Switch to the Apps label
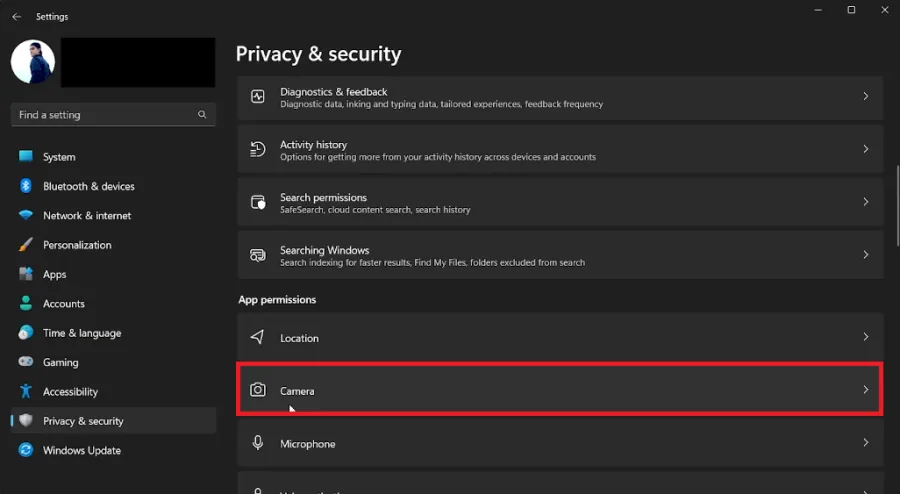Screen dimensions: 900x494 point(55,274)
